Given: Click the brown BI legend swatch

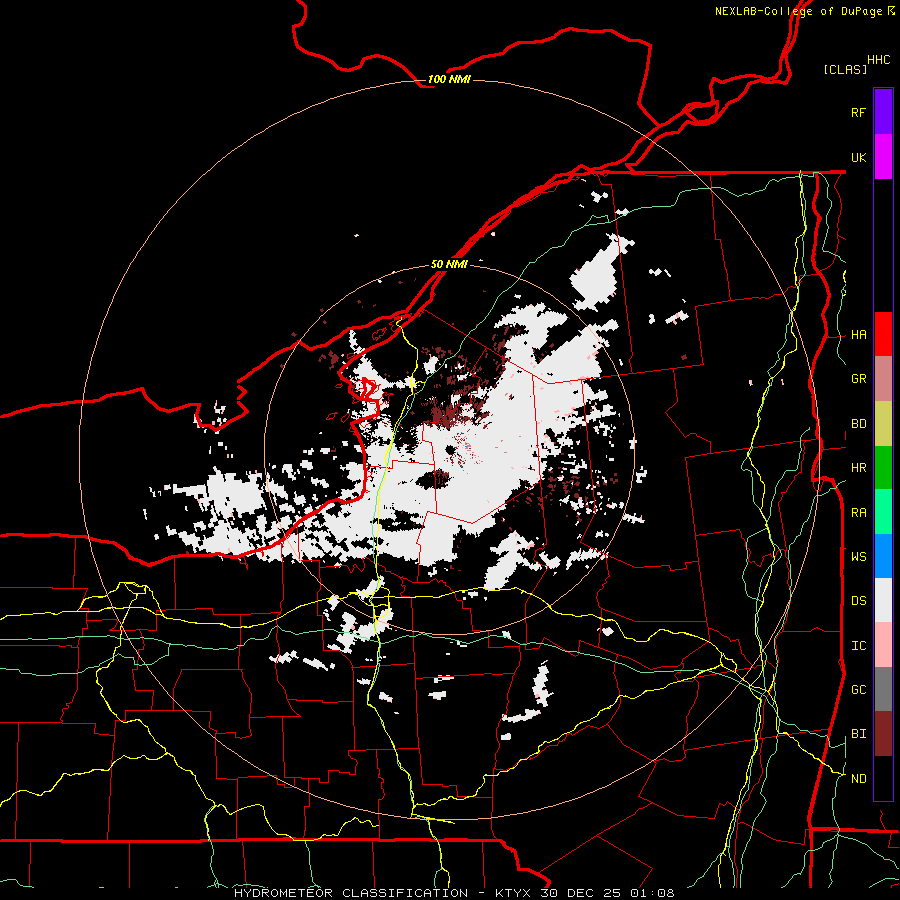Looking at the screenshot, I should point(883,734).
